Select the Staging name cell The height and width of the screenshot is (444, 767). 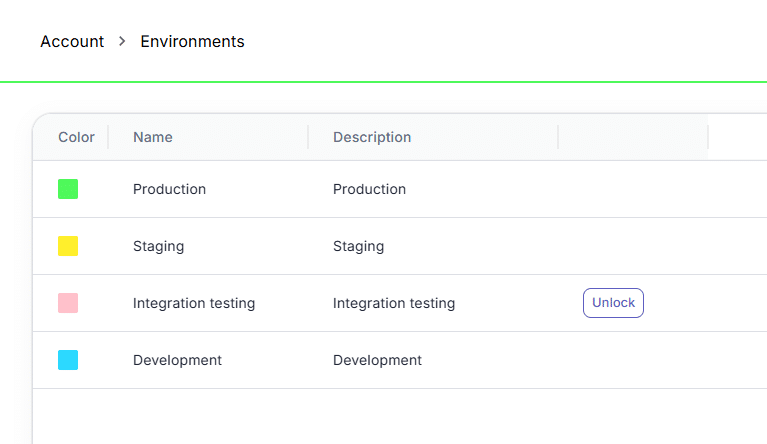coord(158,246)
